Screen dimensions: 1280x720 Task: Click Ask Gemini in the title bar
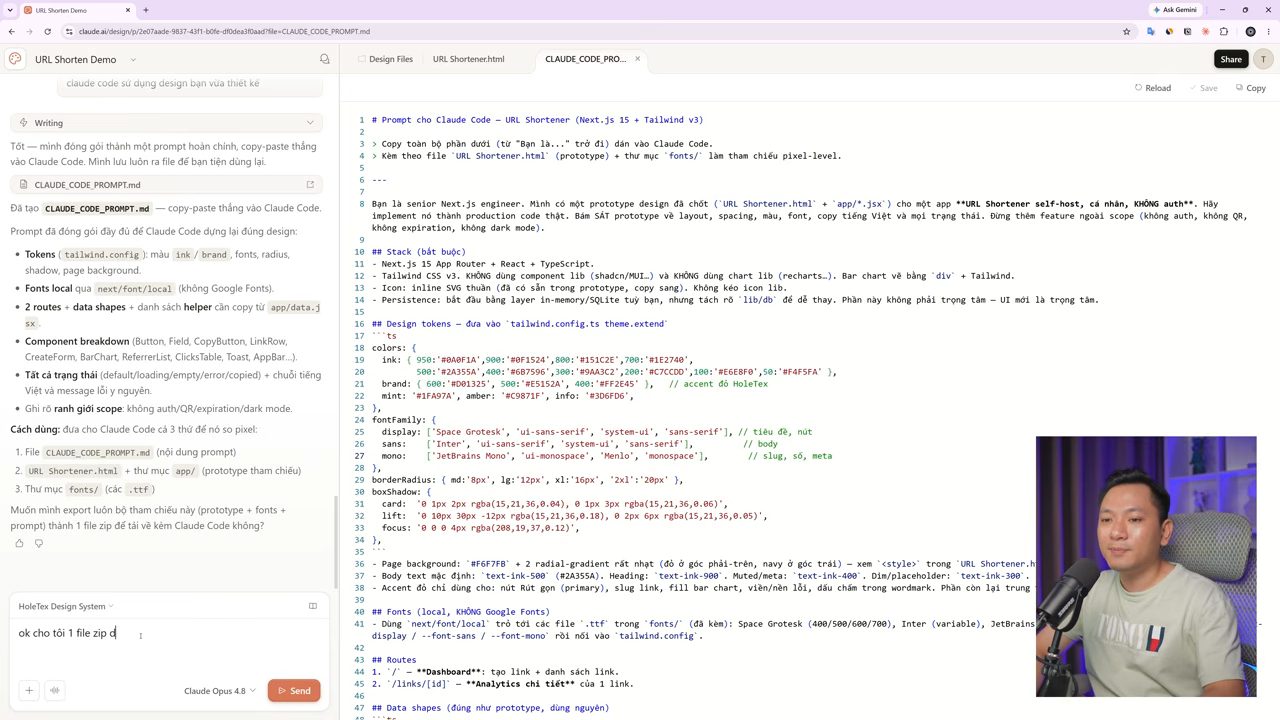point(1174,10)
